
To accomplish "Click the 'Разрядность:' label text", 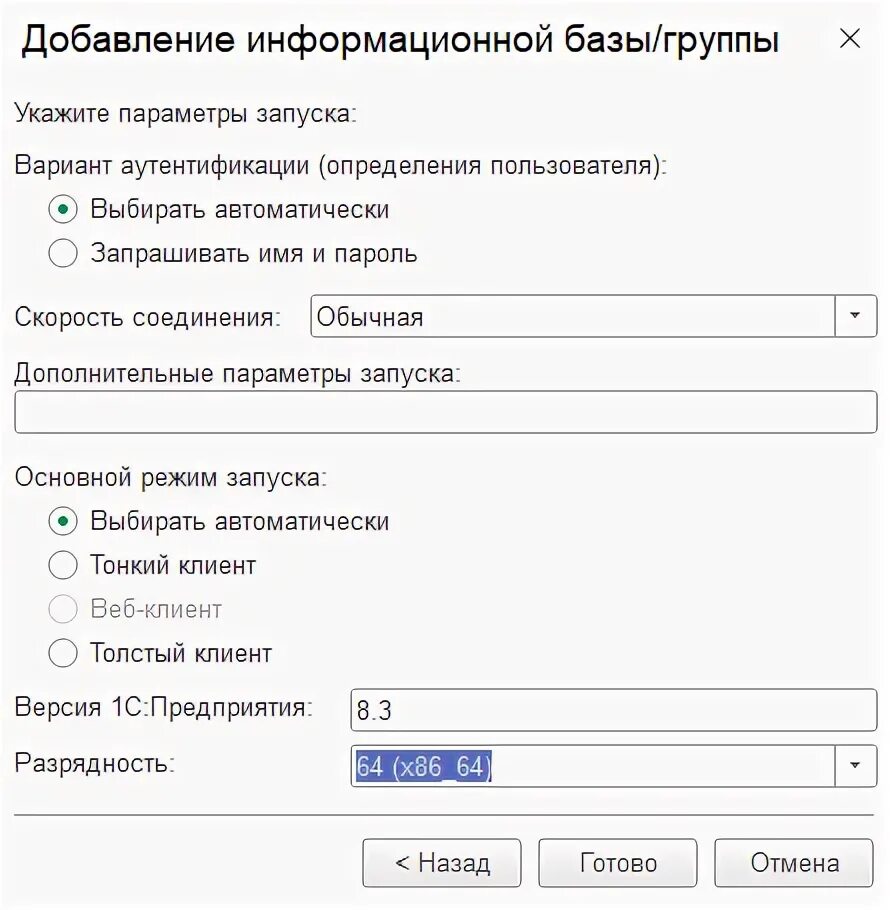I will [95, 764].
